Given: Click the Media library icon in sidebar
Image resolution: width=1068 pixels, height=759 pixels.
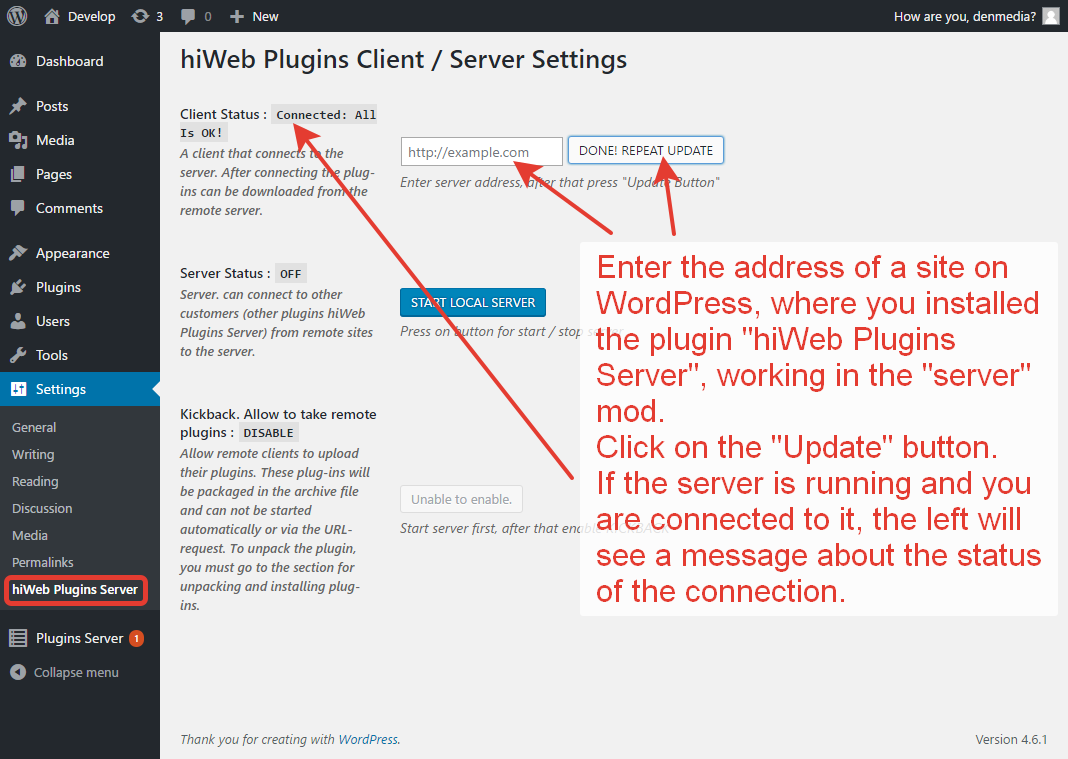Looking at the screenshot, I should tap(18, 140).
